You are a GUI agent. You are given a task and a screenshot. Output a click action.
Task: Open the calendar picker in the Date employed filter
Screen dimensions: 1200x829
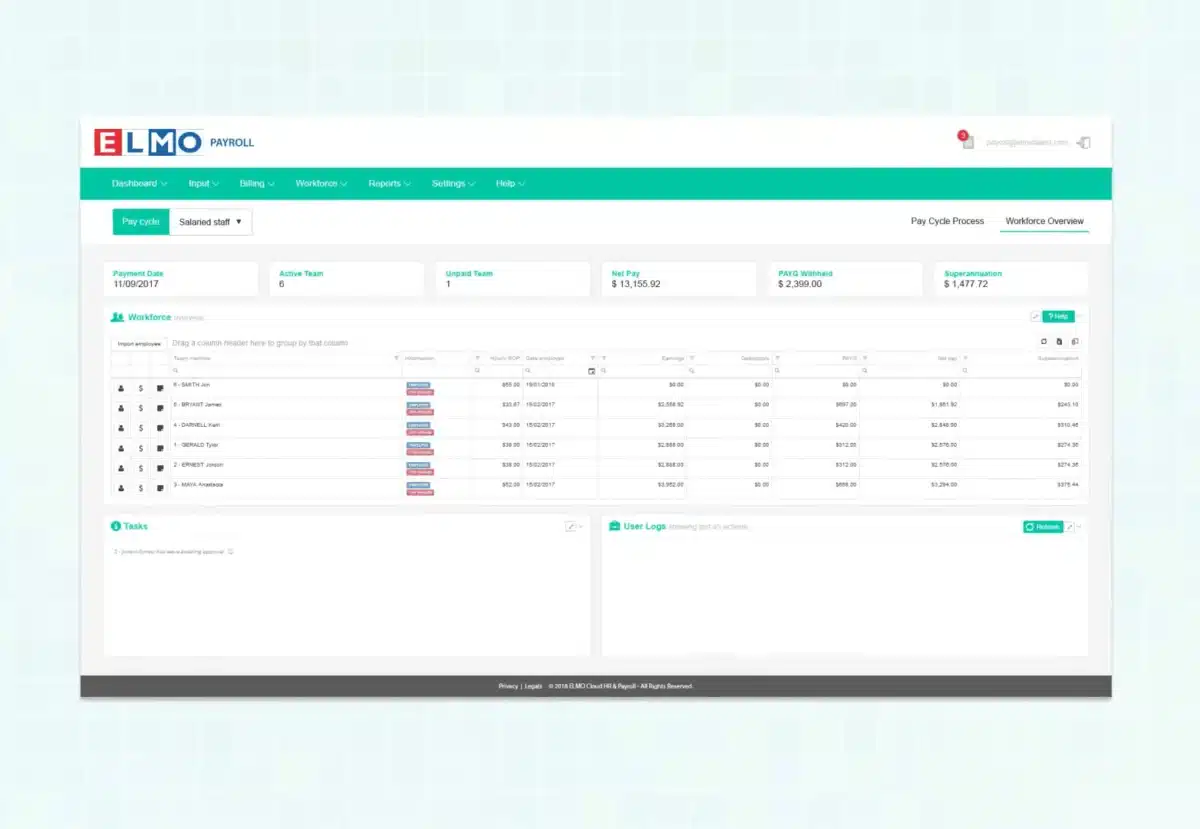592,371
